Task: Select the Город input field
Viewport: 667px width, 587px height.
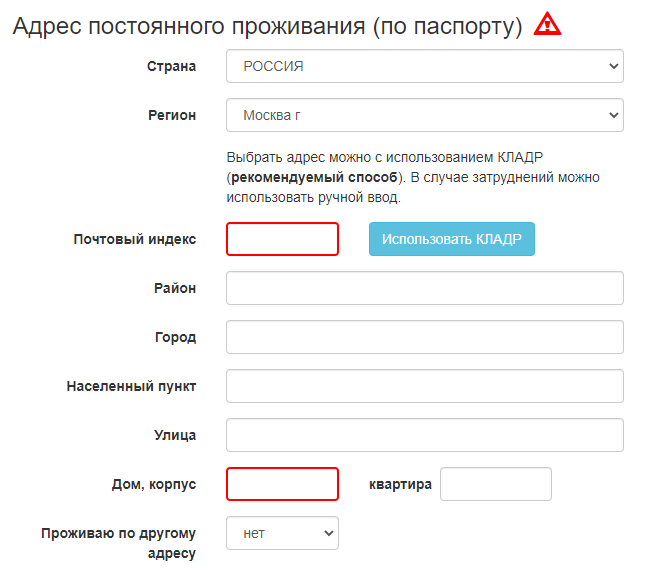Action: click(425, 337)
